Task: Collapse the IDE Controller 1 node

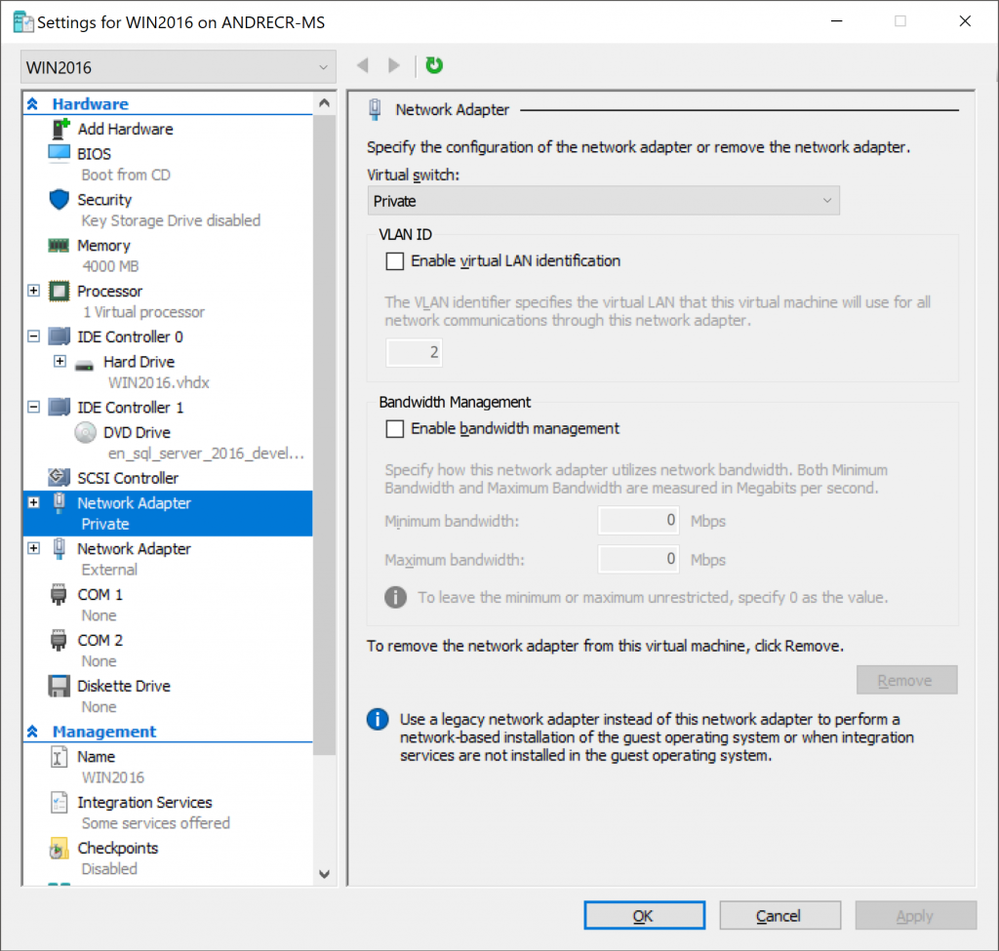Action: 34,407
